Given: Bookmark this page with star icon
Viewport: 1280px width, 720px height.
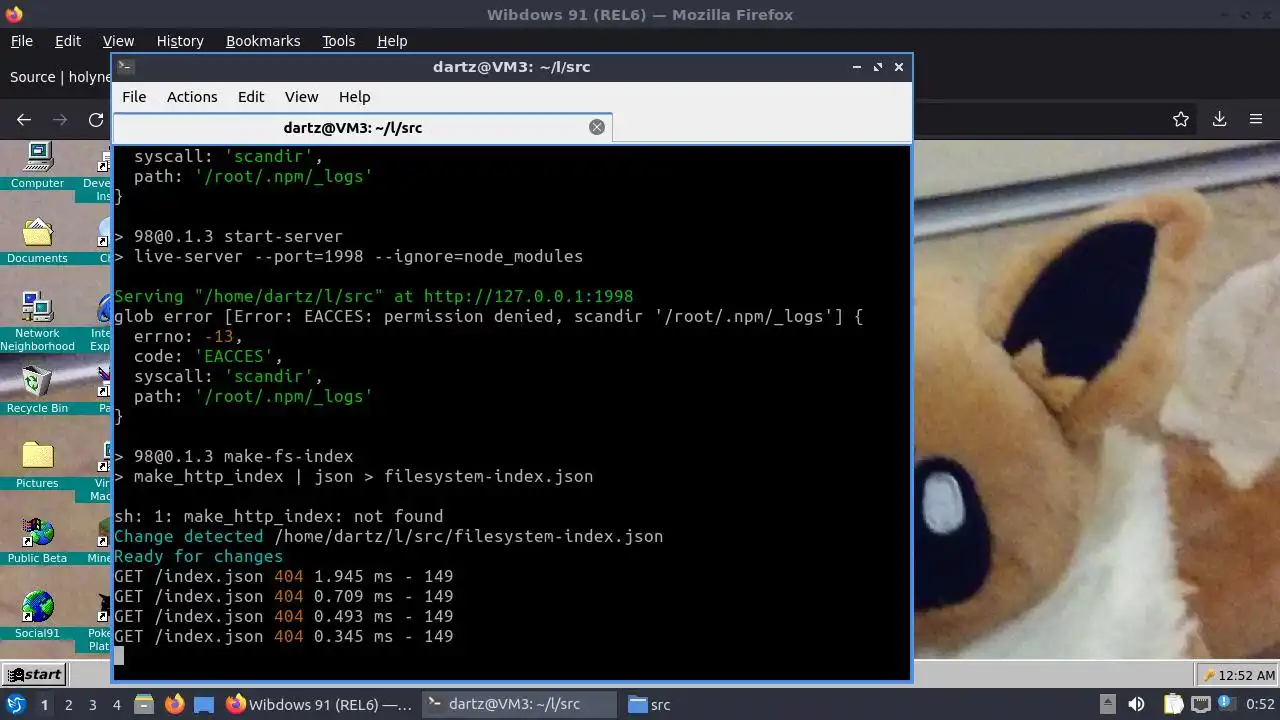Looking at the screenshot, I should coord(1181,119).
